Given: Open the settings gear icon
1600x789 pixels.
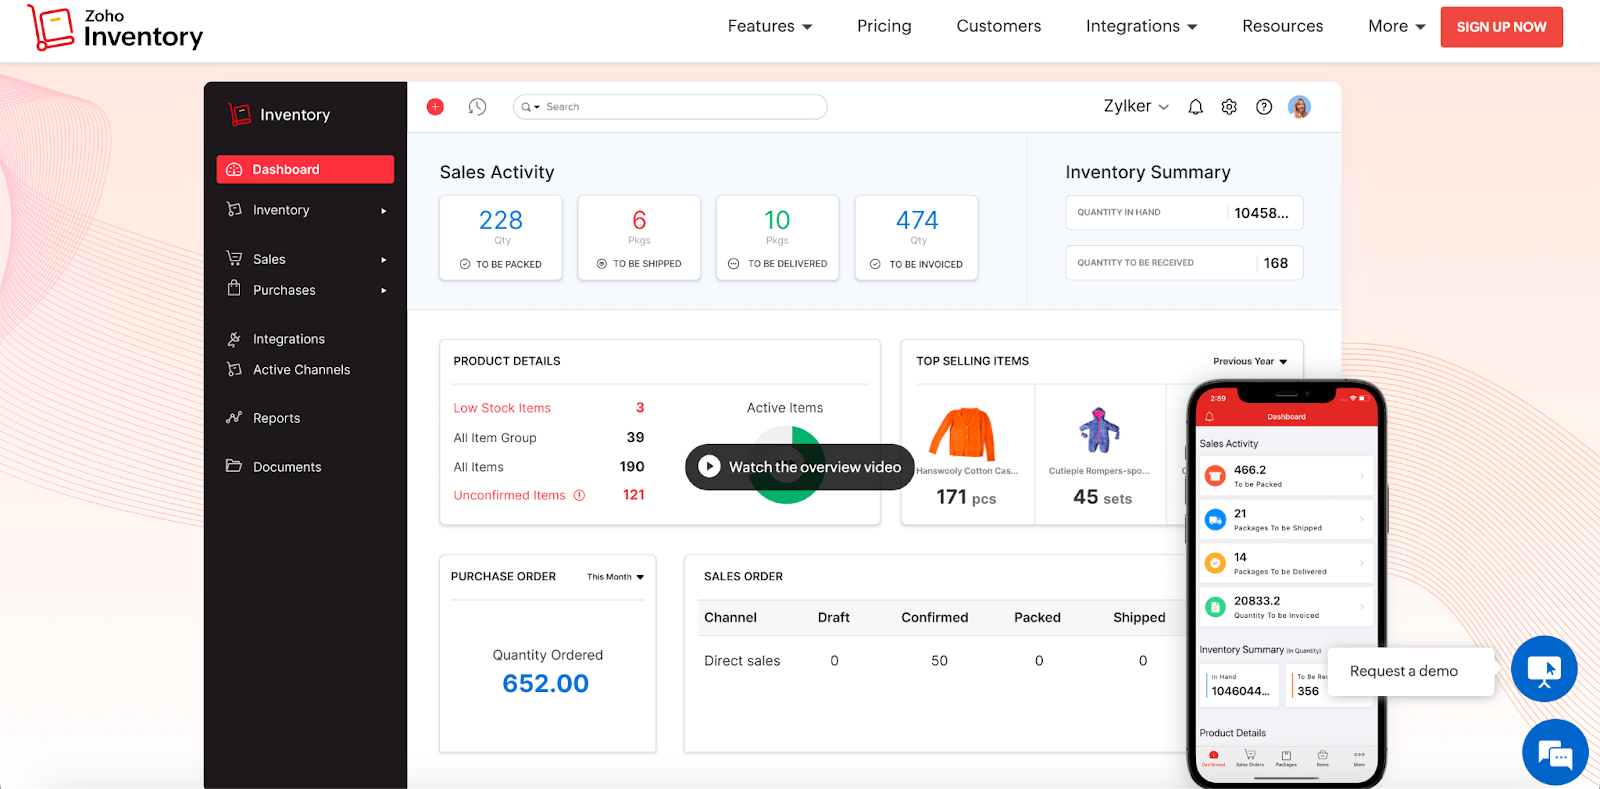Looking at the screenshot, I should pyautogui.click(x=1229, y=107).
